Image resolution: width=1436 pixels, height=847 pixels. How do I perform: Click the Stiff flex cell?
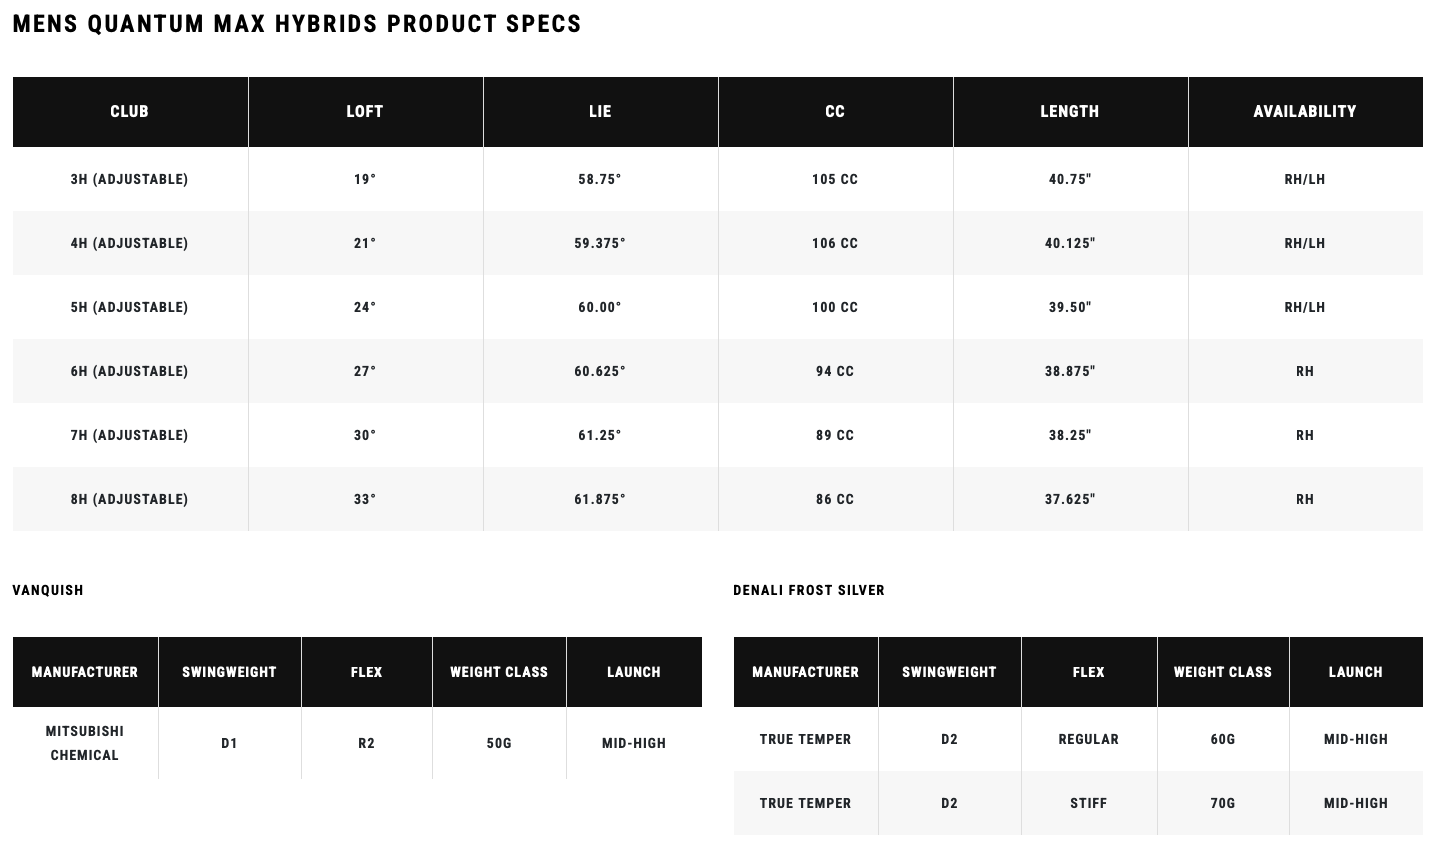tap(1089, 803)
